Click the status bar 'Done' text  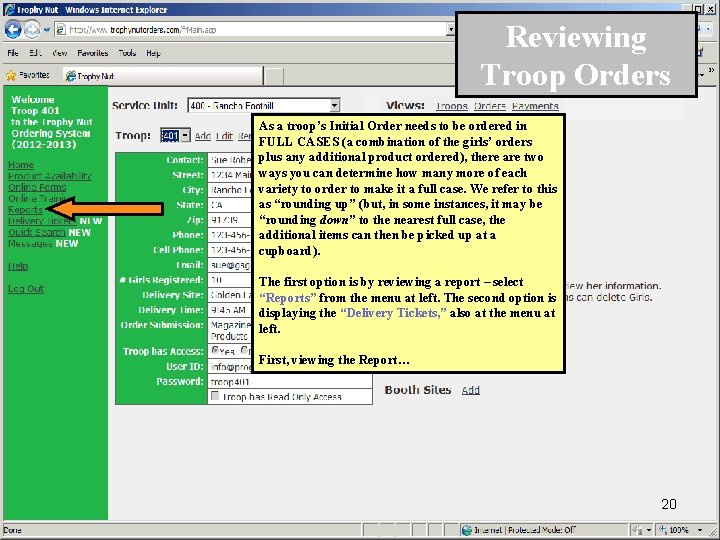(x=12, y=530)
